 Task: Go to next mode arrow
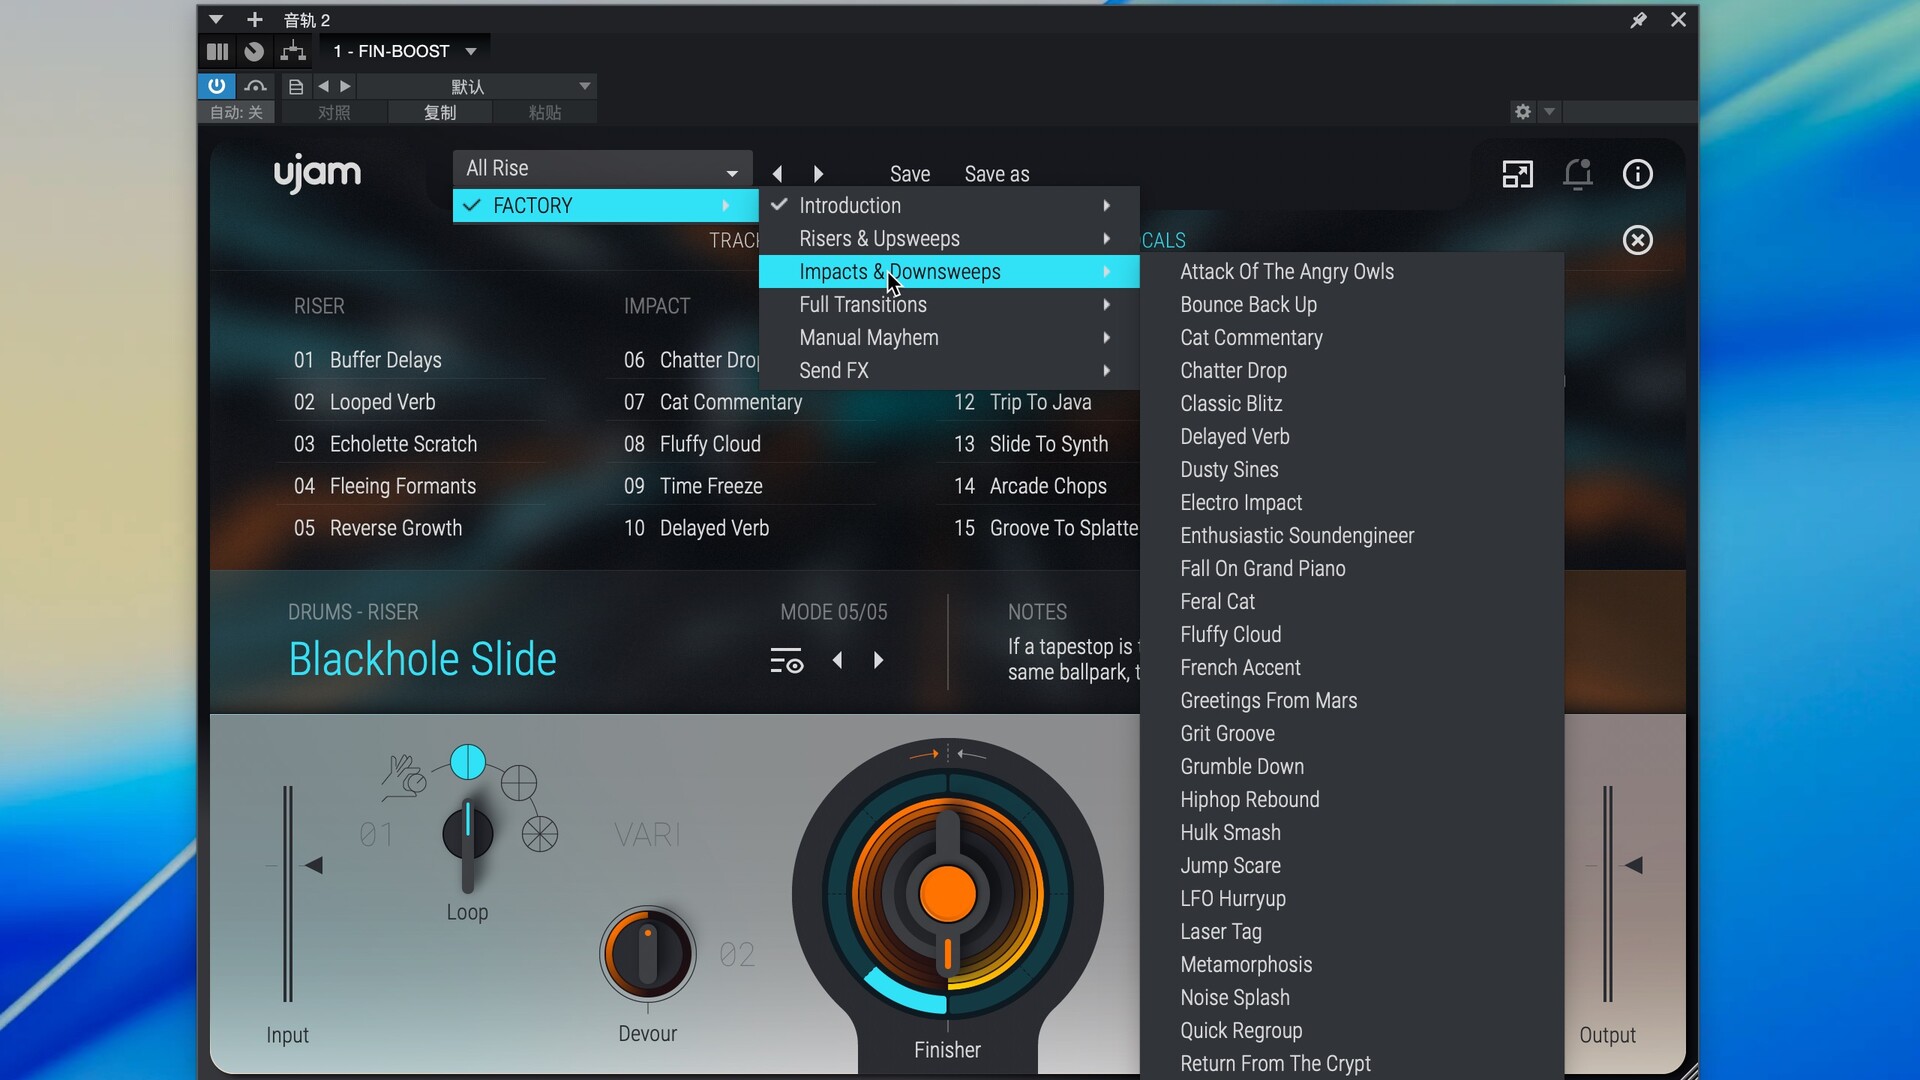point(878,660)
